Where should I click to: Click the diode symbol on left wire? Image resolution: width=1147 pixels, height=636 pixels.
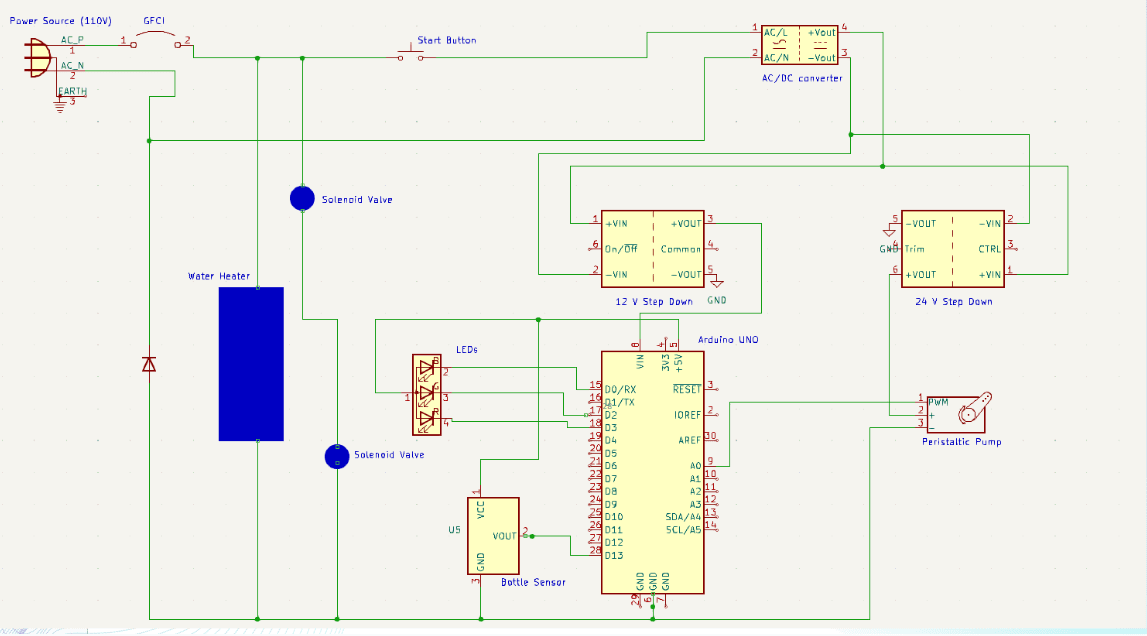pos(149,364)
